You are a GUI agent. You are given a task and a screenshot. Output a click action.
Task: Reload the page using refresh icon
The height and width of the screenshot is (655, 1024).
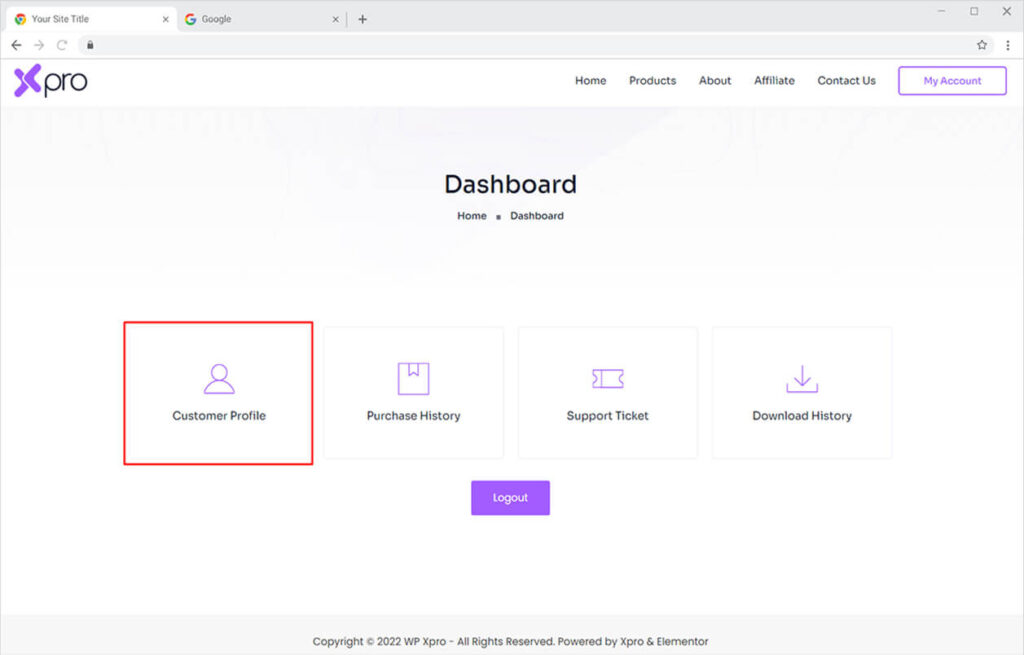coord(62,45)
